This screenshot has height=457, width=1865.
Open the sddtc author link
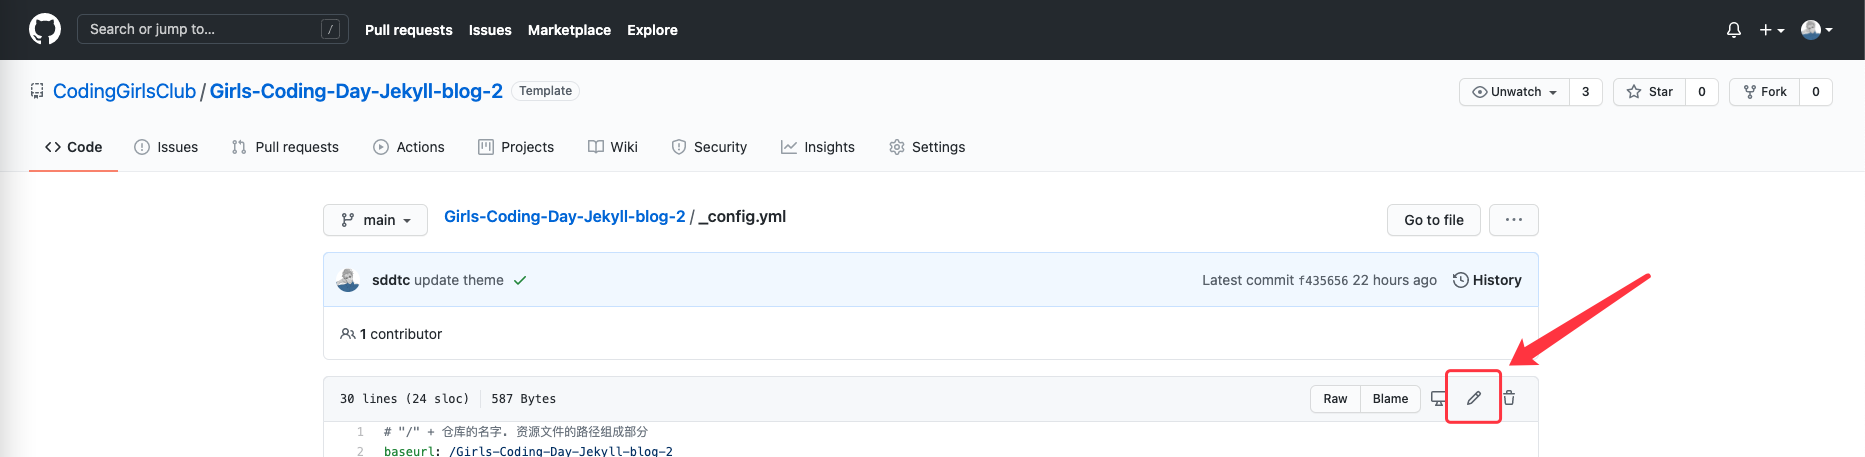[x=391, y=280]
